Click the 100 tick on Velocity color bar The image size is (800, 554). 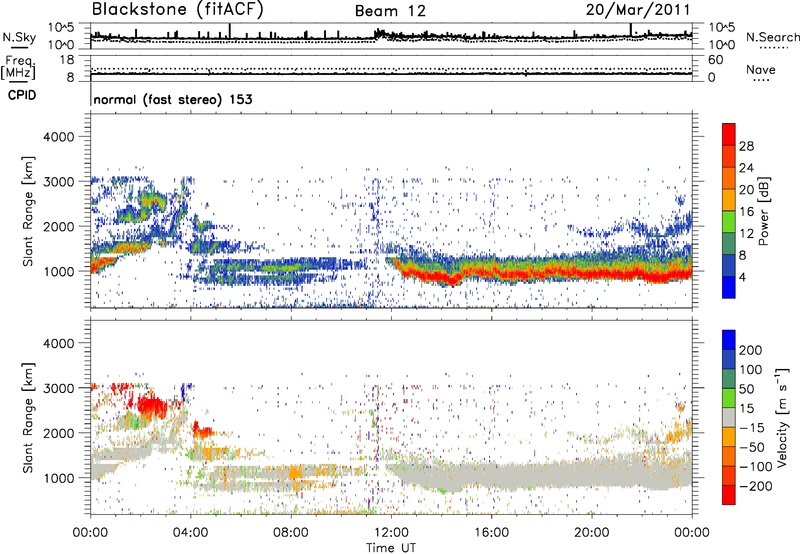[751, 369]
